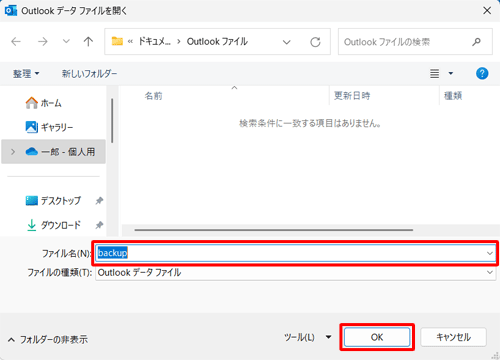Expand address bar previous locations dropdown
The image size is (500, 360).
coord(287,42)
